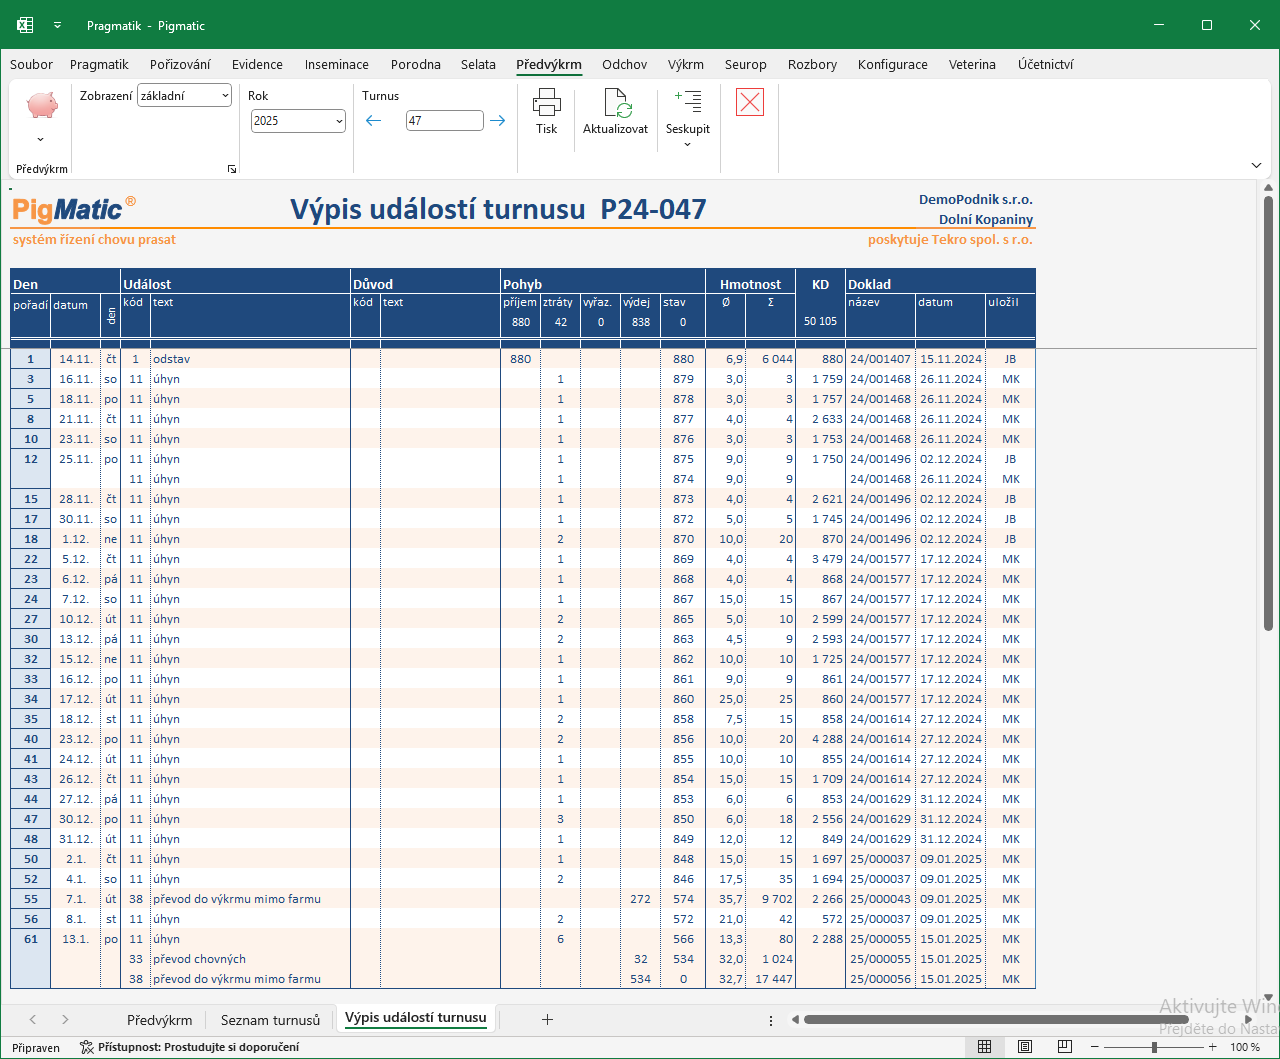Click the Přístupnost: Prostudujte si doporučení text
Image resolution: width=1280 pixels, height=1059 pixels.
[x=198, y=1047]
